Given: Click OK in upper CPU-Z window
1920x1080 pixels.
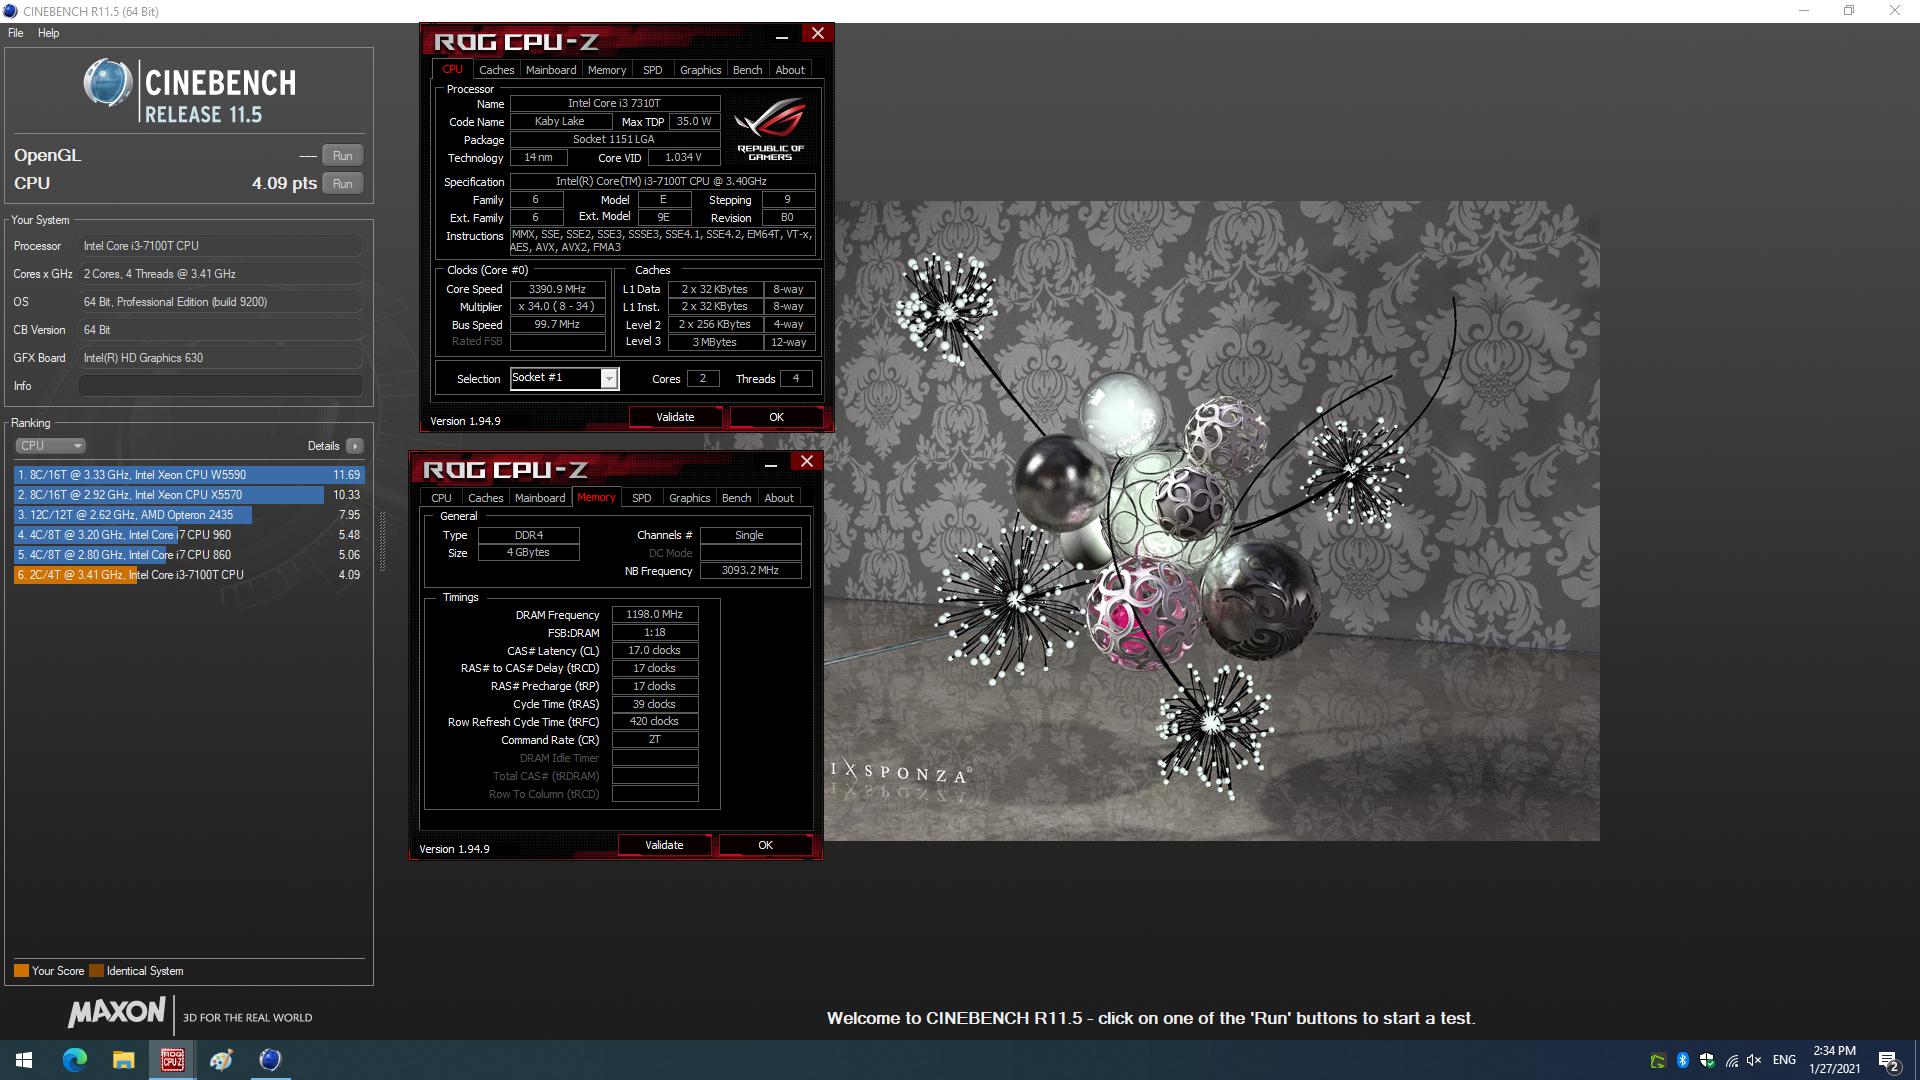Looking at the screenshot, I should (777, 417).
